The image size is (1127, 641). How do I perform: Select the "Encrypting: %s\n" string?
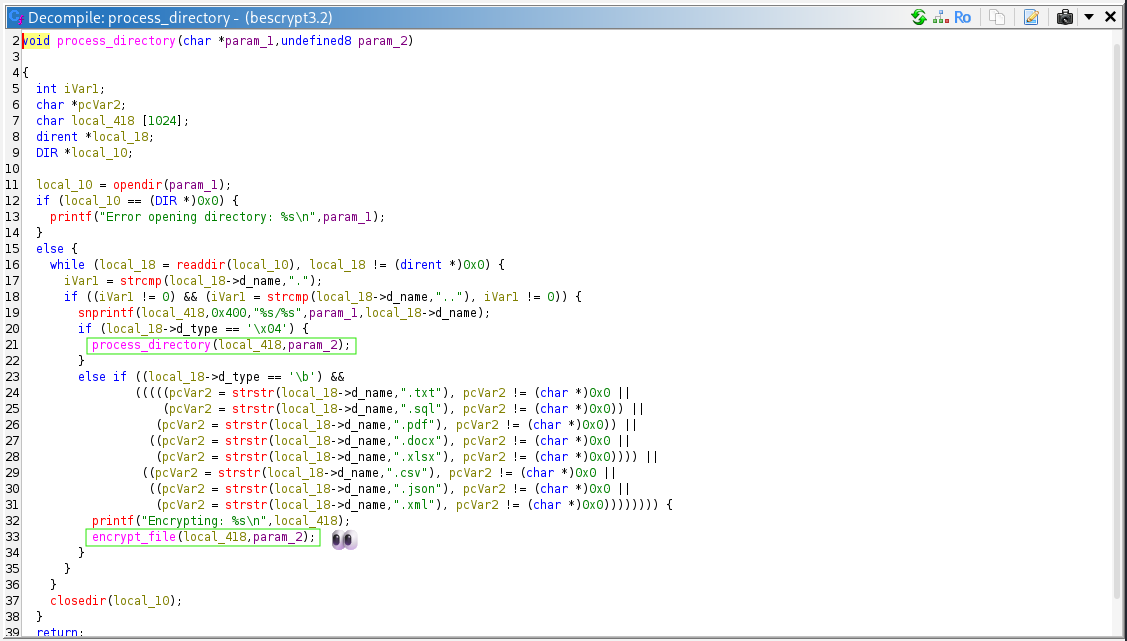pyautogui.click(x=204, y=521)
